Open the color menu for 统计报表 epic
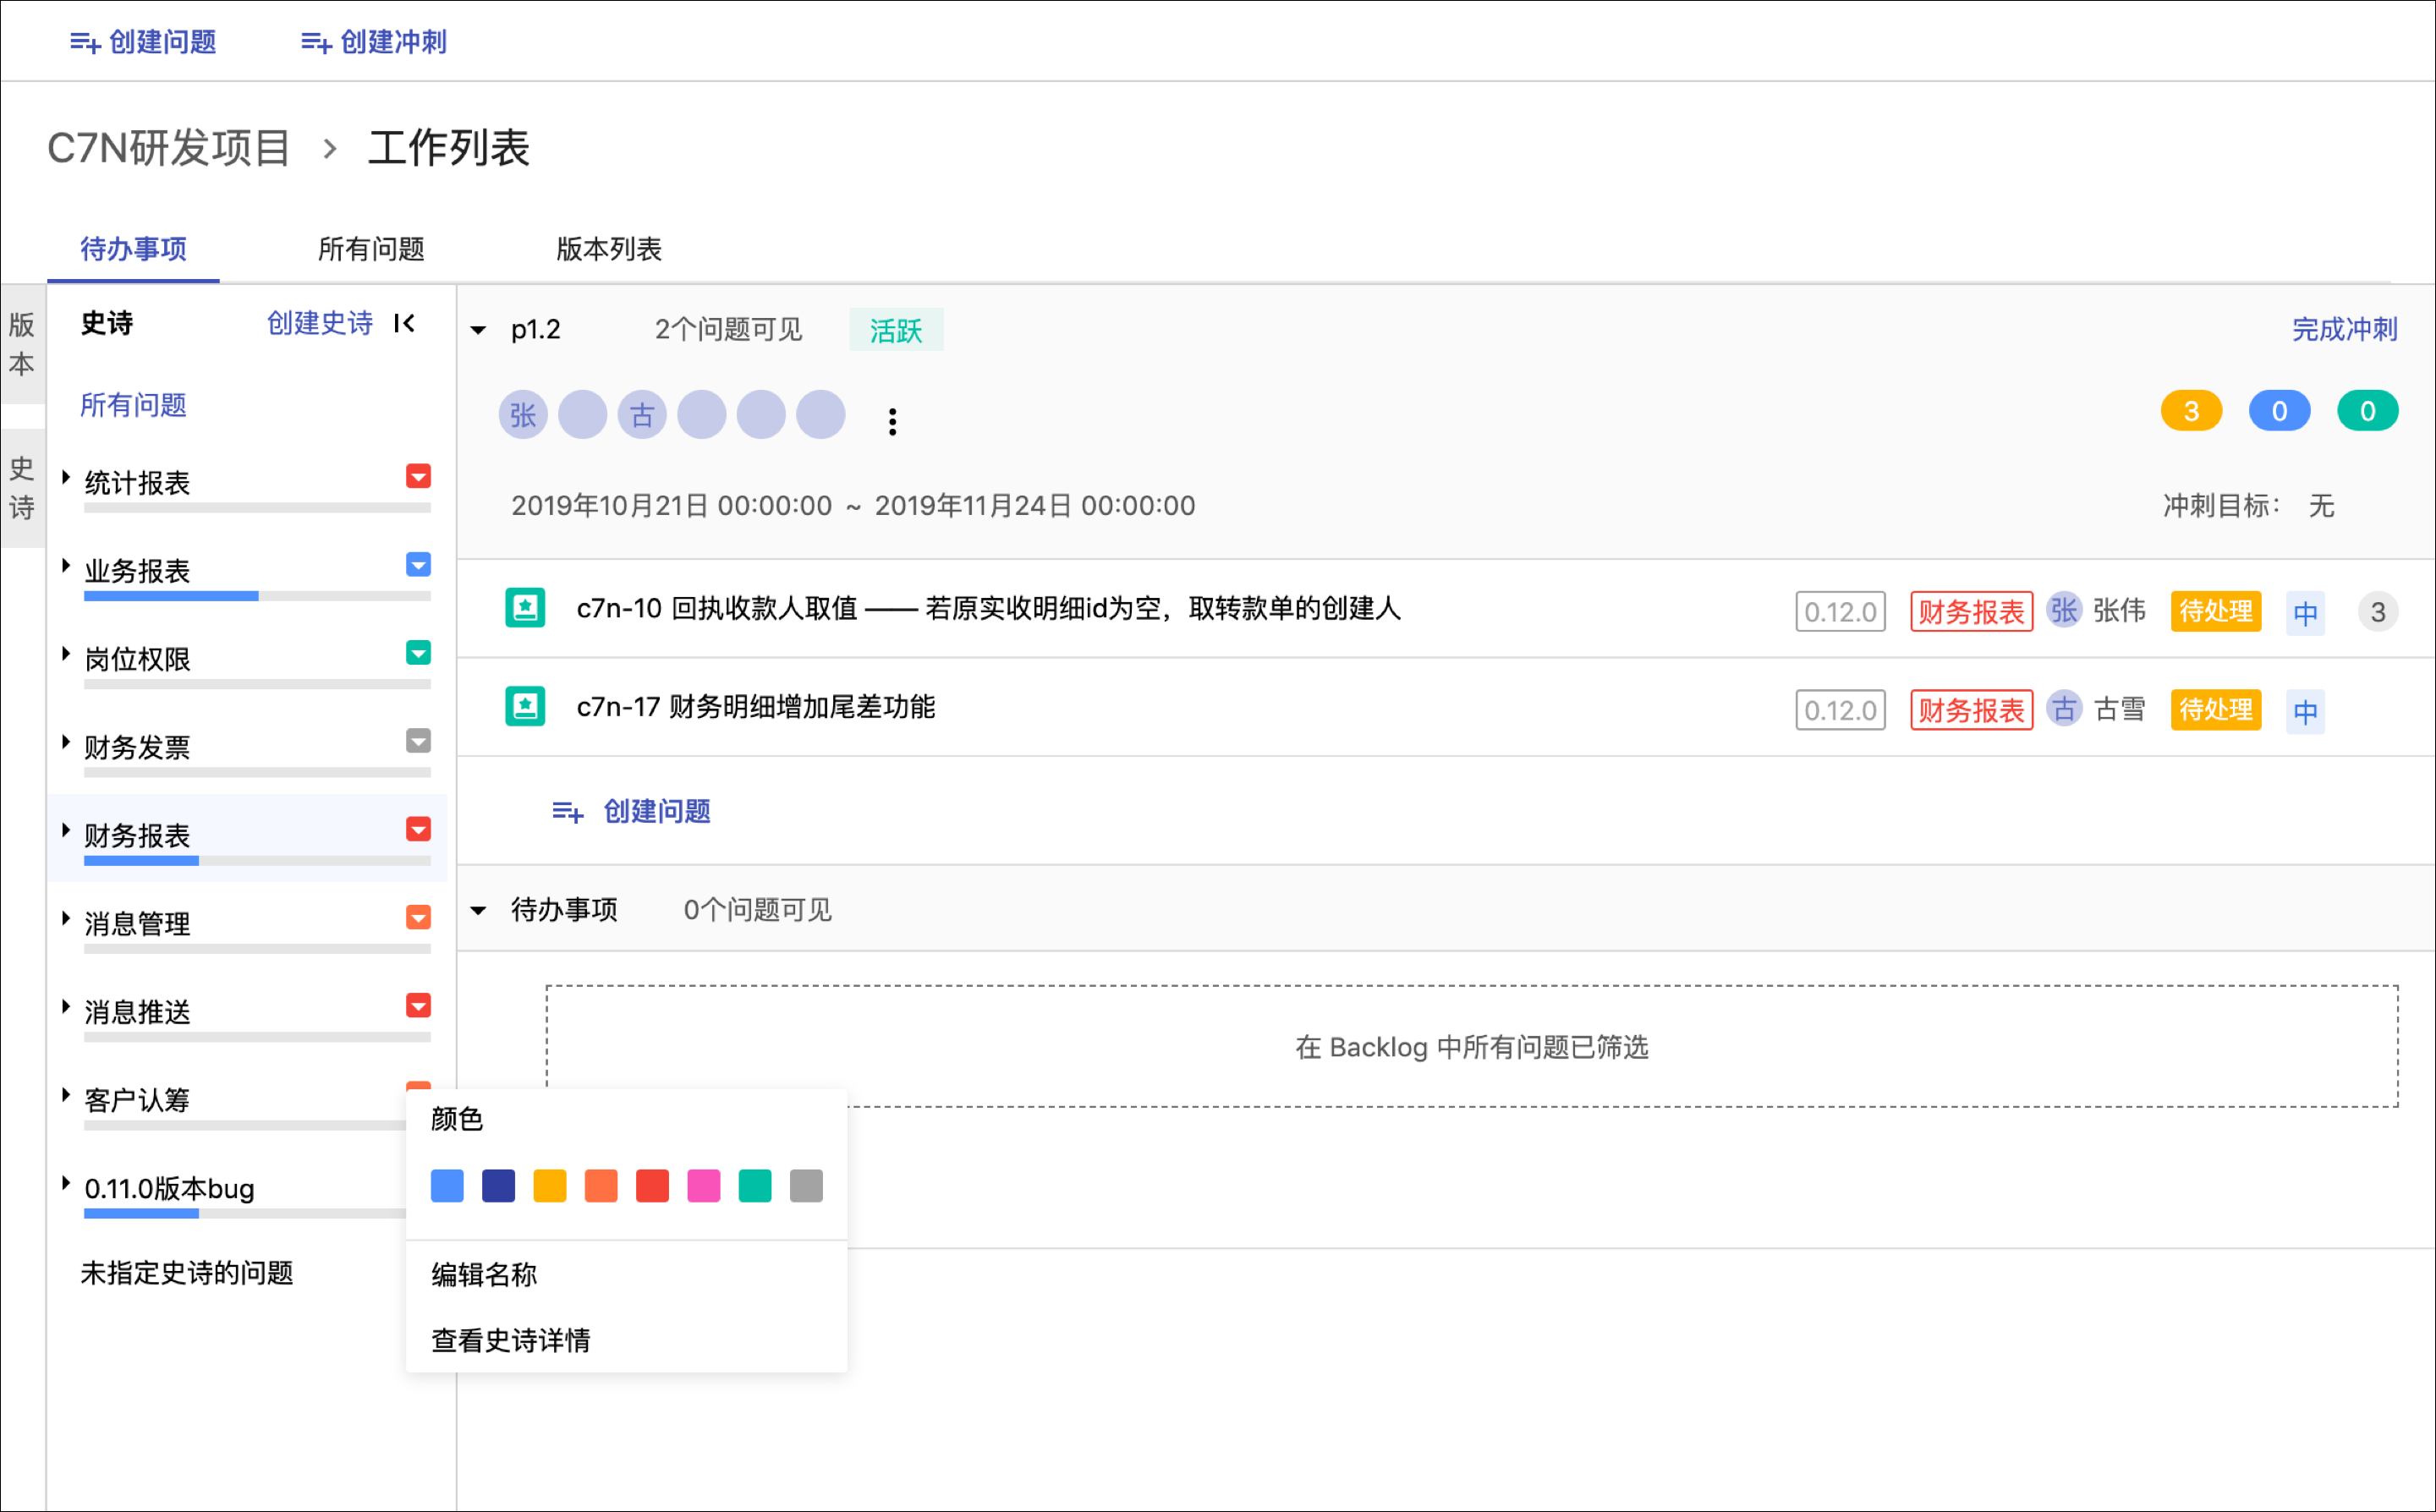The width and height of the screenshot is (2436, 1512). [x=418, y=476]
